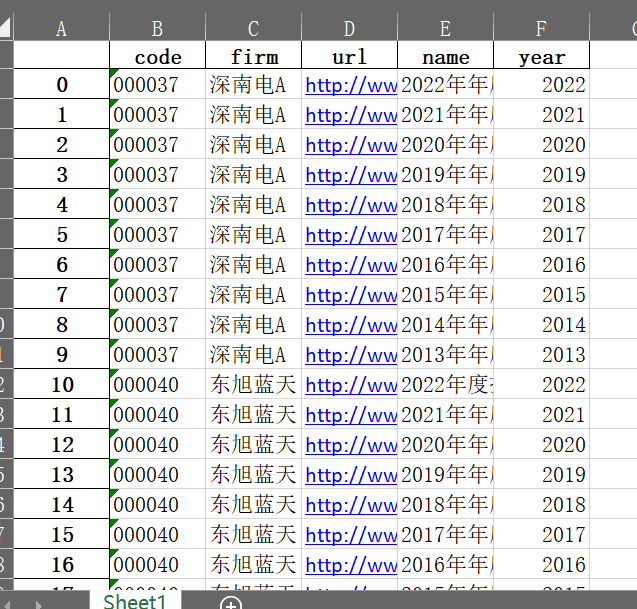Select column B header
637x609 pixels.
tap(157, 28)
